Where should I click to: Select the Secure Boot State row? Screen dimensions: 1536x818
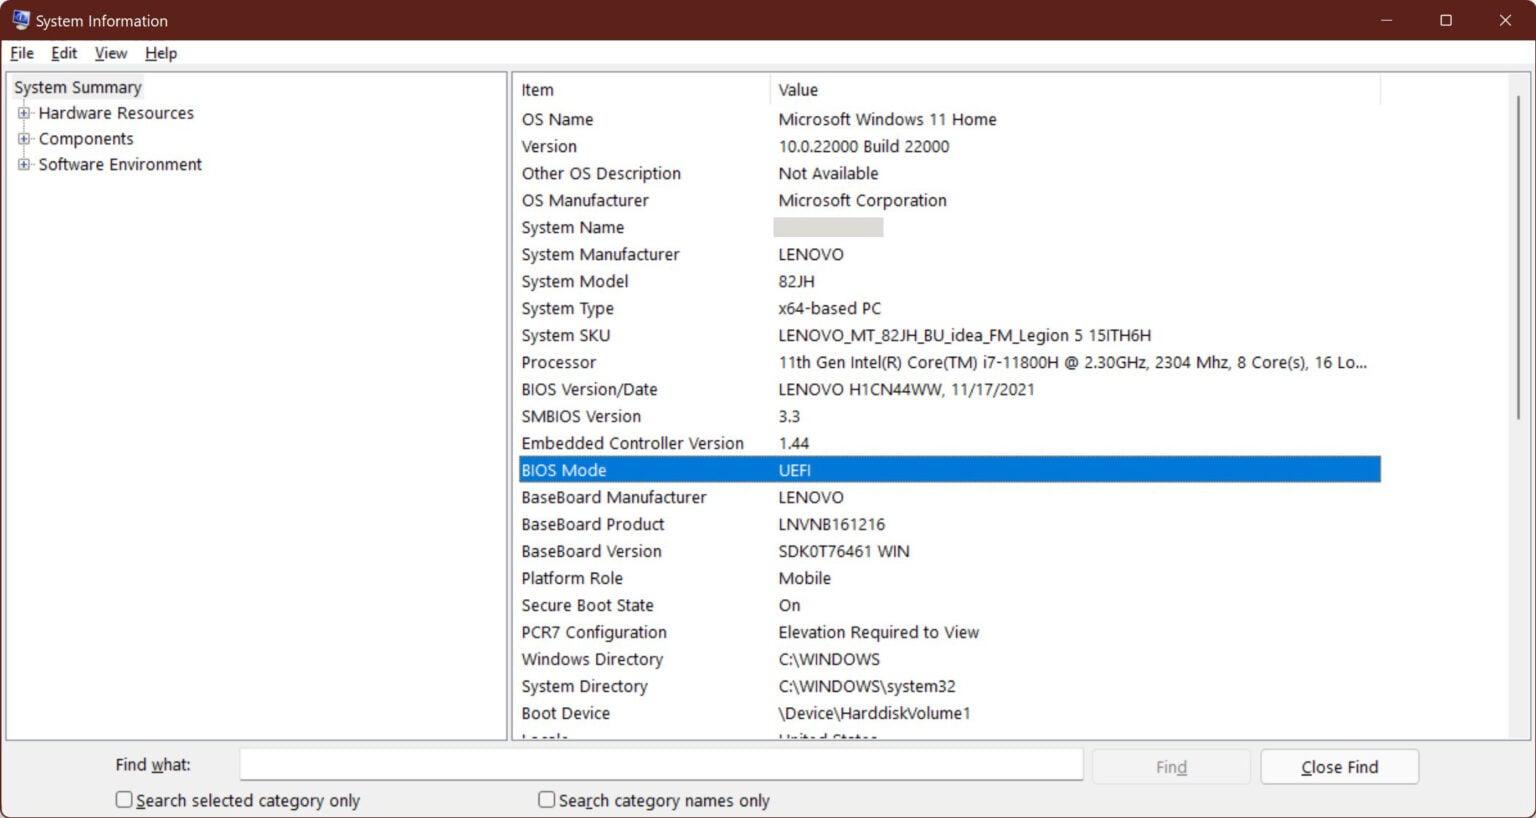coord(700,605)
